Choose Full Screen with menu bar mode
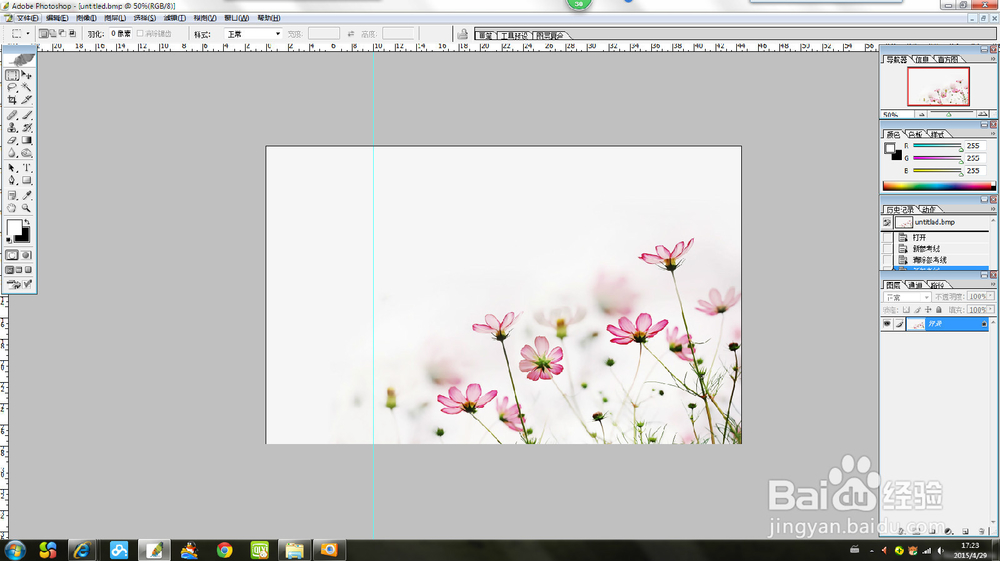The image size is (1000, 561). point(19,270)
